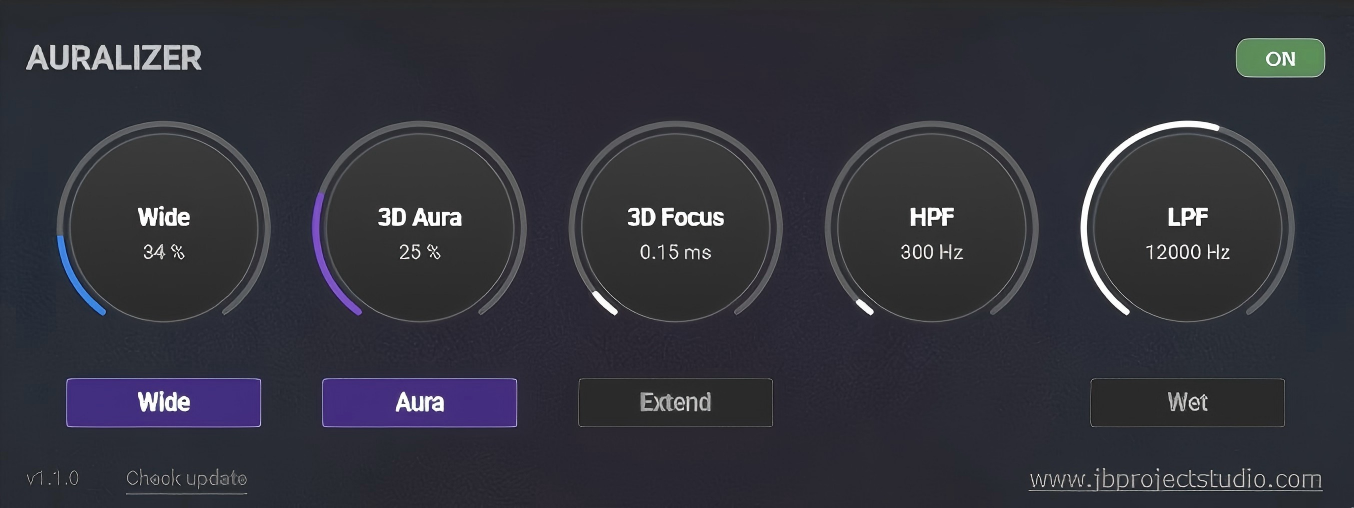This screenshot has width=1354, height=508.
Task: Click the LPF knob dial
Action: pos(1188,228)
